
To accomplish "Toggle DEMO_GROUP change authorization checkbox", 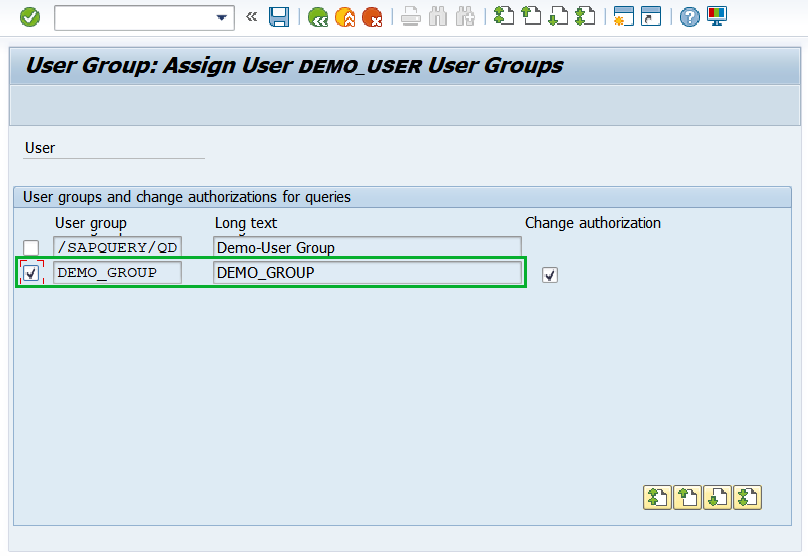I will [x=550, y=275].
